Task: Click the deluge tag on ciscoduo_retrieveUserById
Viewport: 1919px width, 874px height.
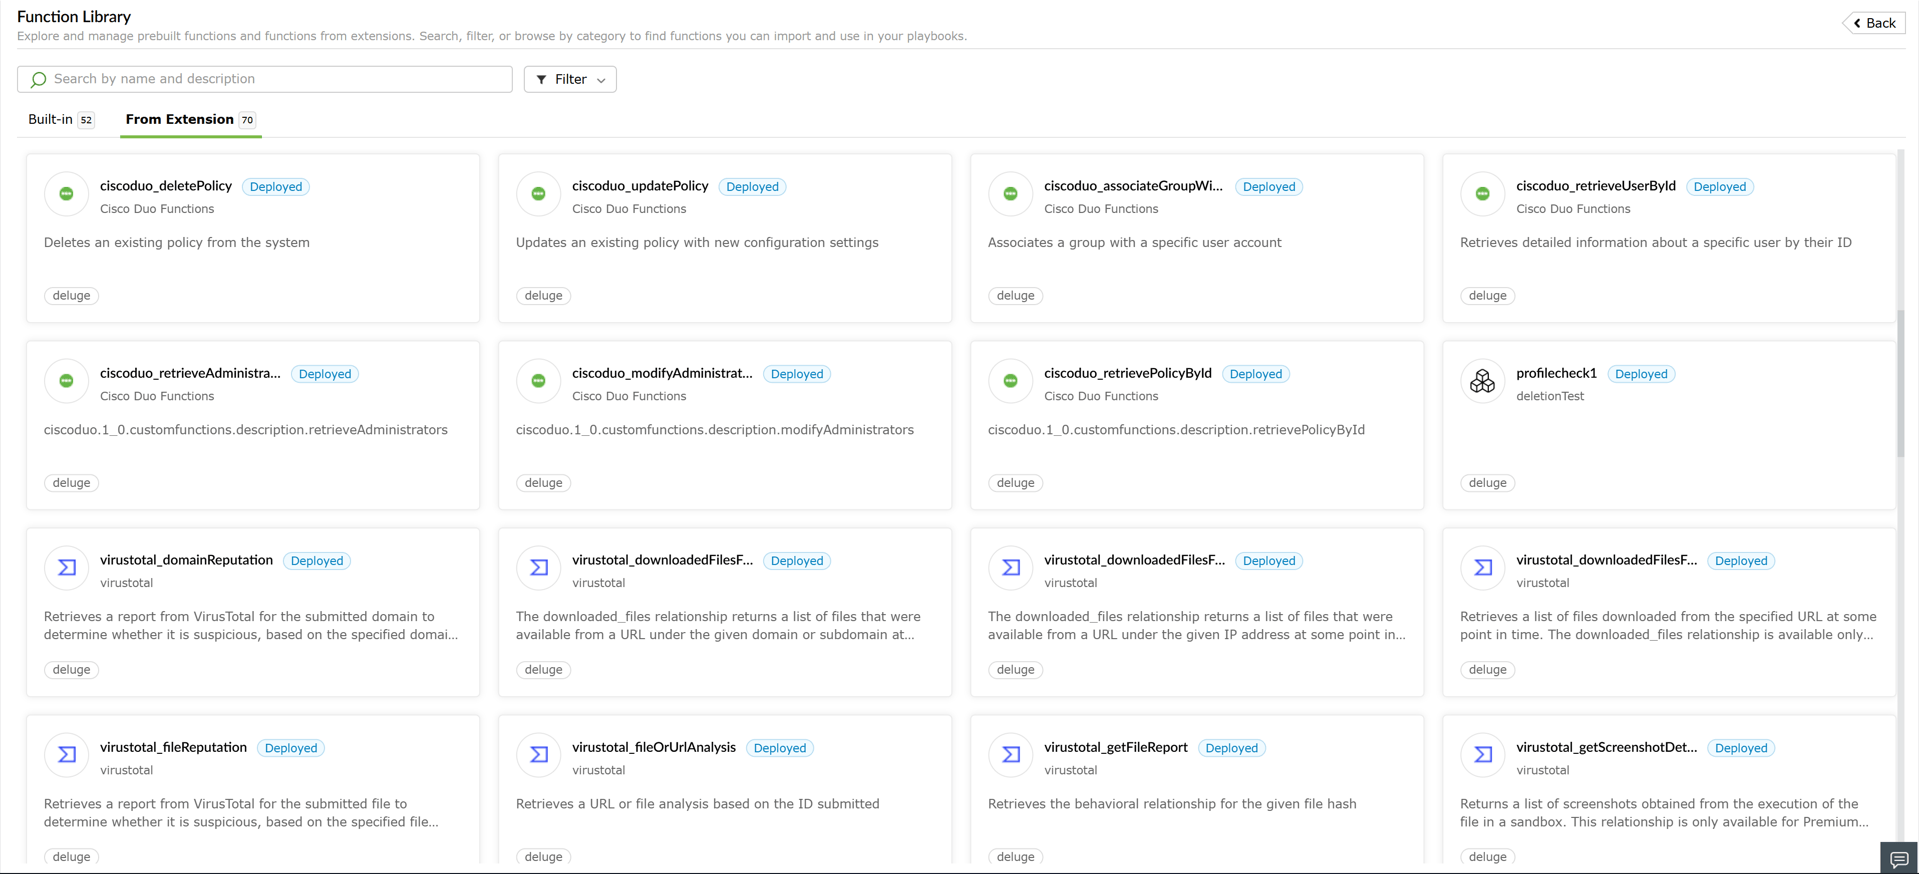Action: (1487, 296)
